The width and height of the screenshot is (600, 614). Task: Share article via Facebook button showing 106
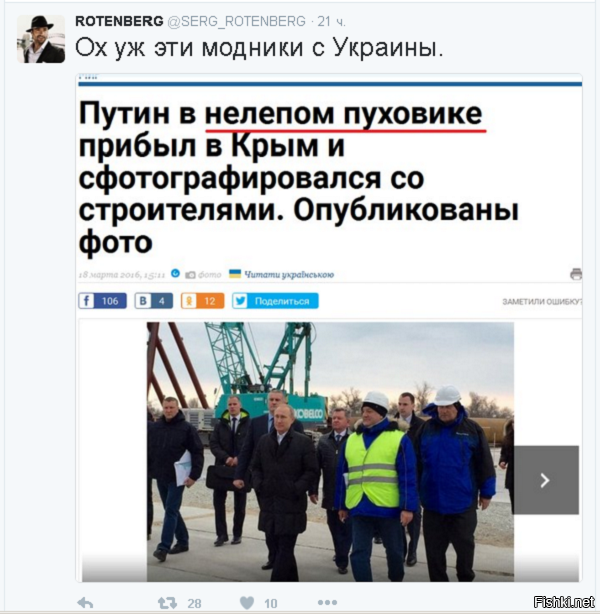[103, 301]
